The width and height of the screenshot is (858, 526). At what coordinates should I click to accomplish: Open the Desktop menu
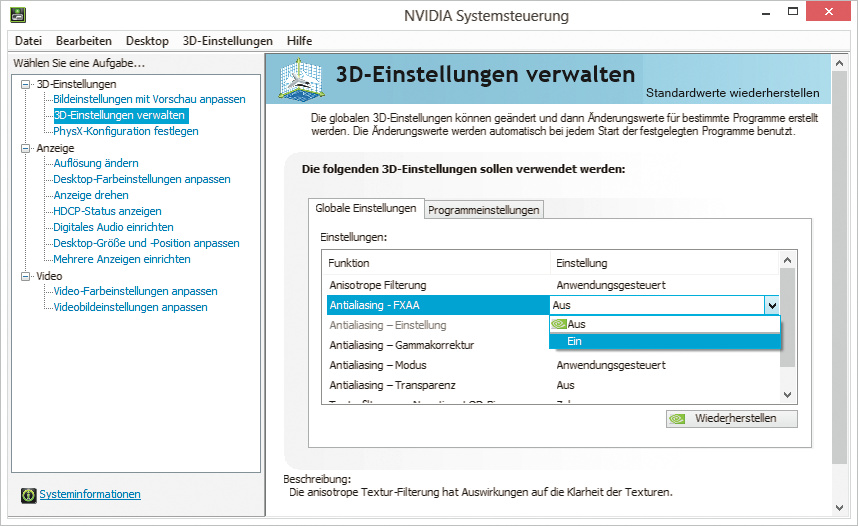(147, 41)
